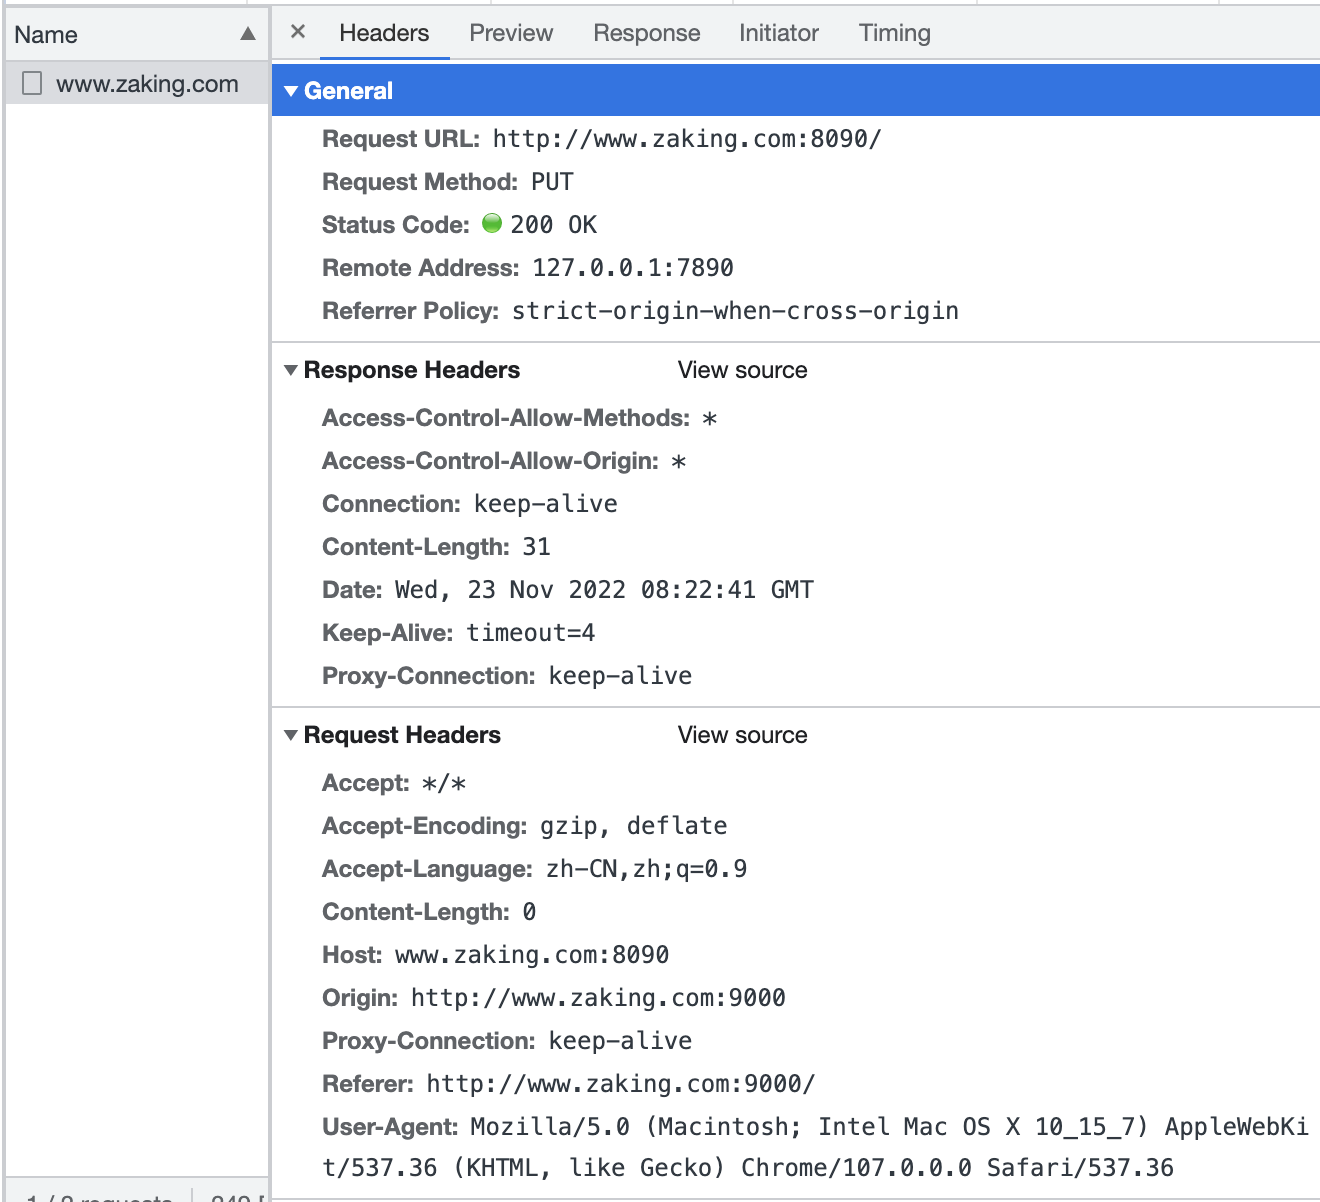1320x1202 pixels.
Task: Switch to the Headers tab
Action: [384, 33]
